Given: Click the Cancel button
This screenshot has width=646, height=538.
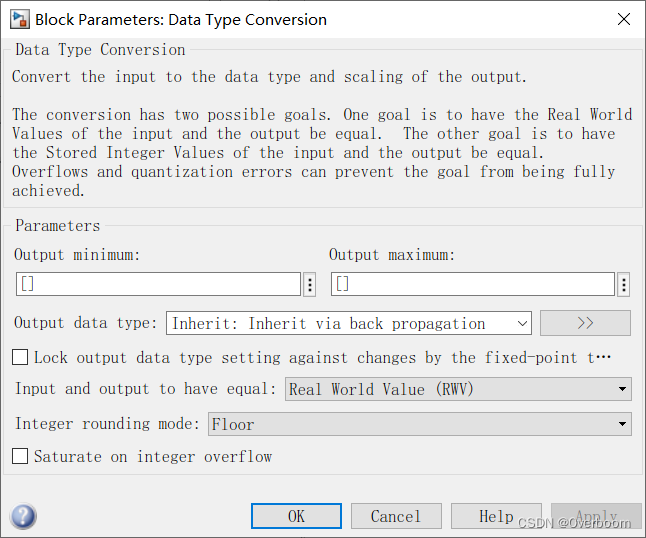Looking at the screenshot, I should 396,516.
